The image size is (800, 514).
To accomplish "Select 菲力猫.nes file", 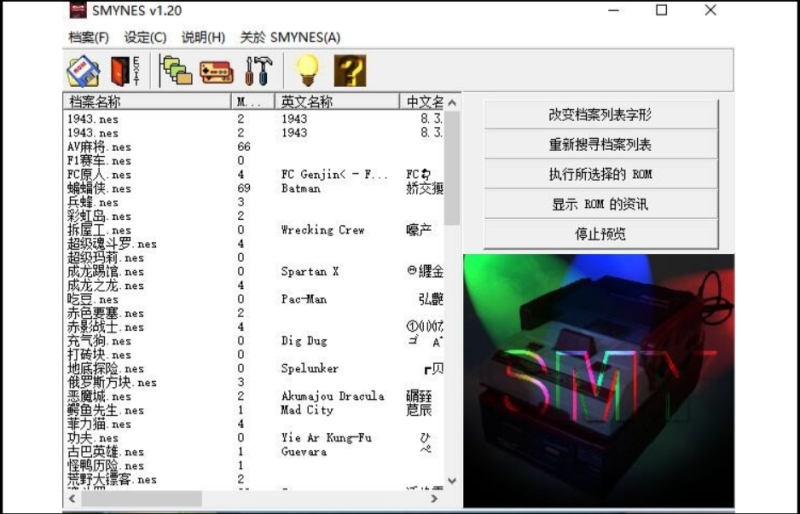I will click(x=99, y=424).
